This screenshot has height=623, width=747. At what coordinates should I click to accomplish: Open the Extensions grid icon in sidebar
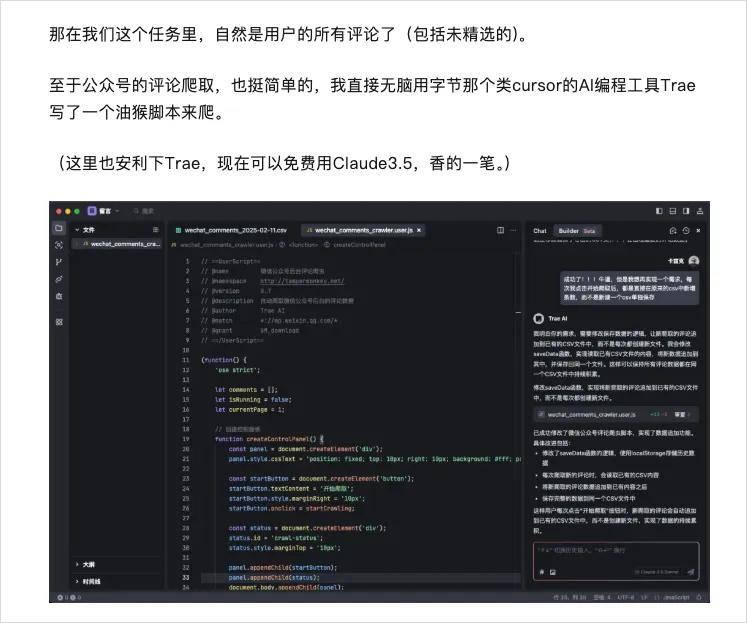(x=59, y=321)
